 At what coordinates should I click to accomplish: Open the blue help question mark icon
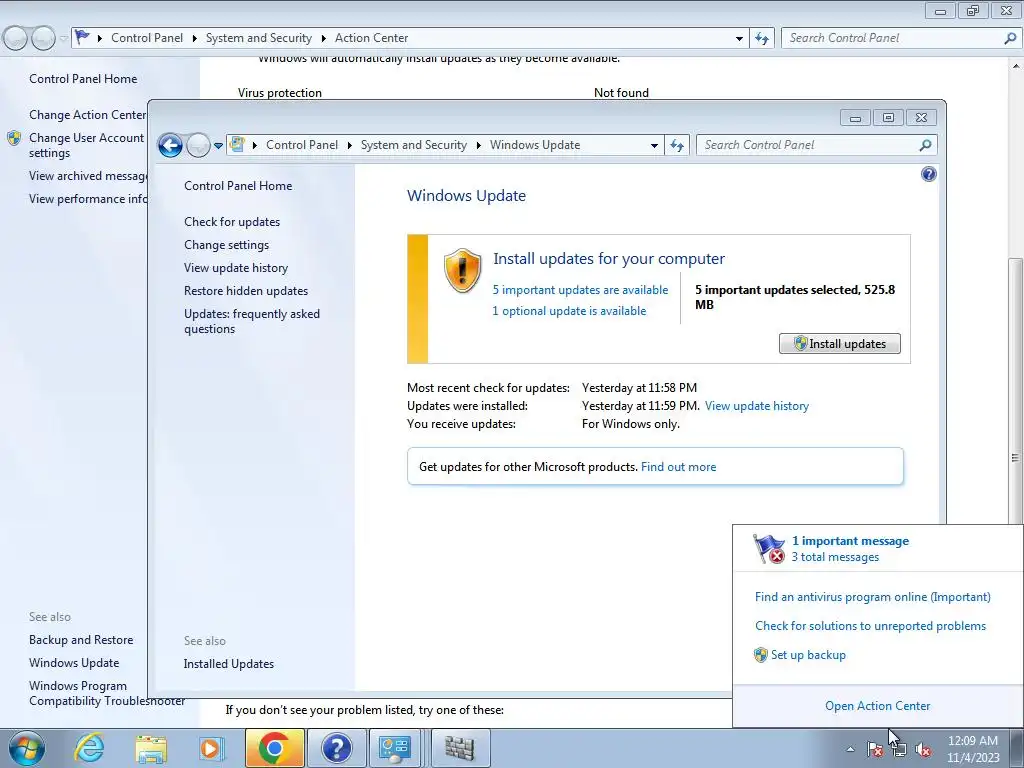928,174
